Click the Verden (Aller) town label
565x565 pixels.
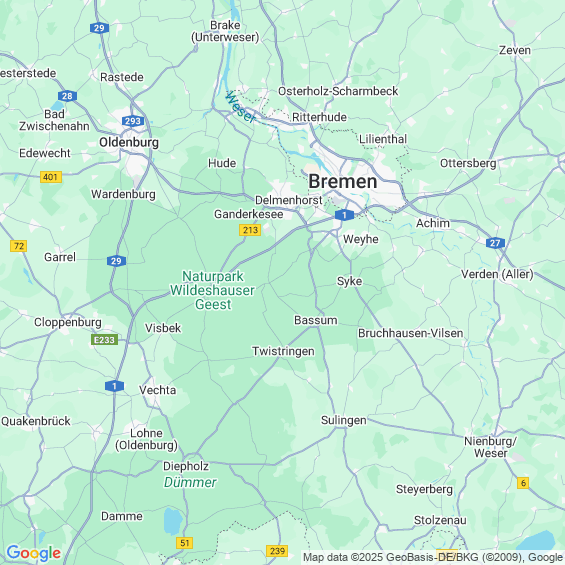[497, 274]
